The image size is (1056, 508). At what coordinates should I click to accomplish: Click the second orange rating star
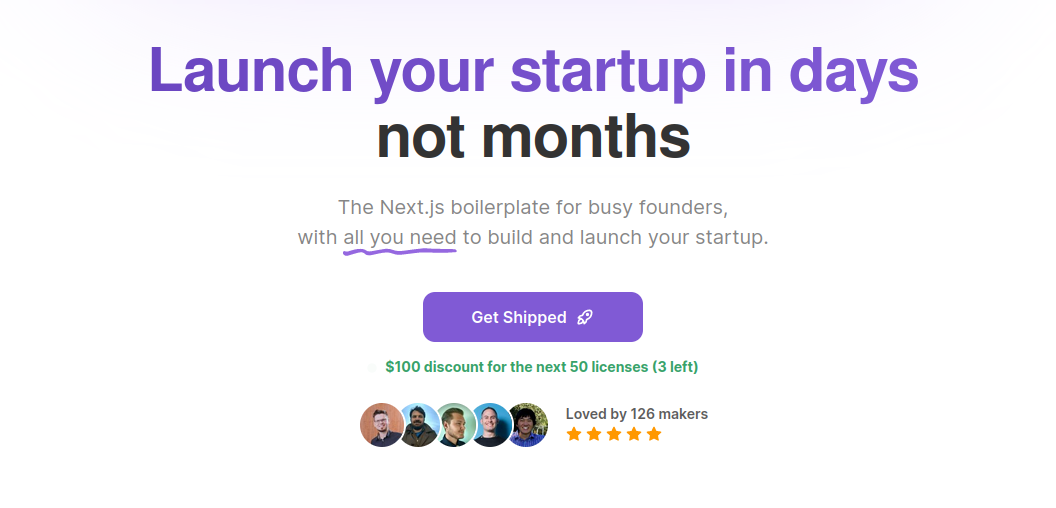594,434
